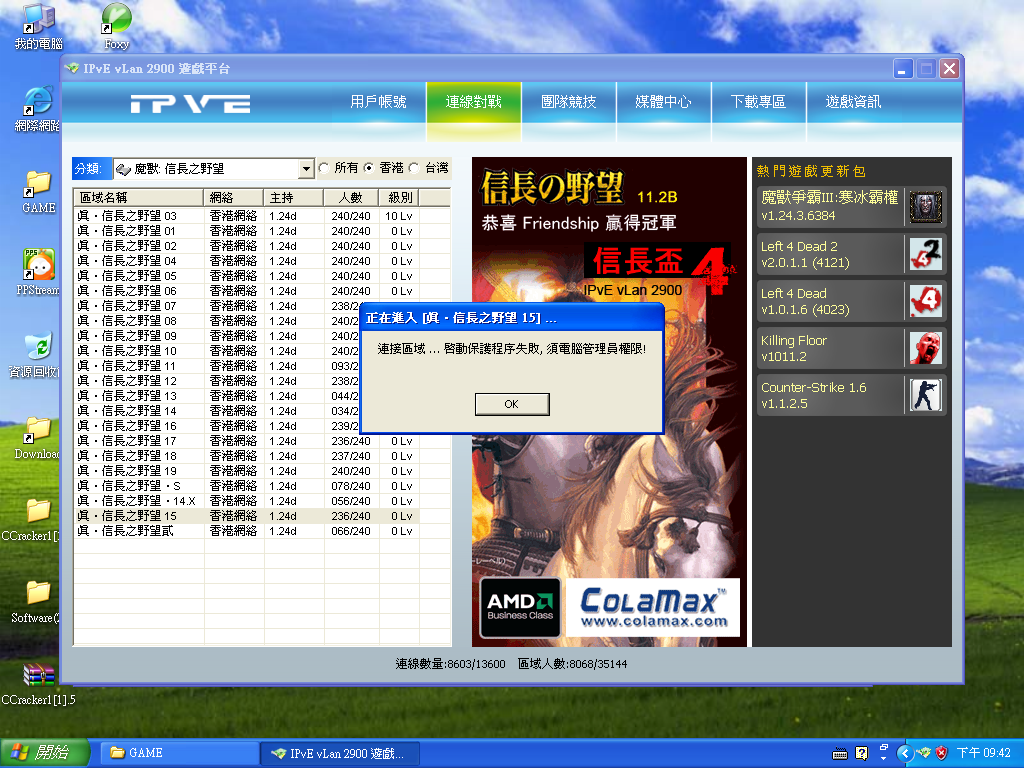Viewport: 1024px width, 768px height.
Task: Click the Counter-Strike 1.6 icon
Action: (926, 395)
